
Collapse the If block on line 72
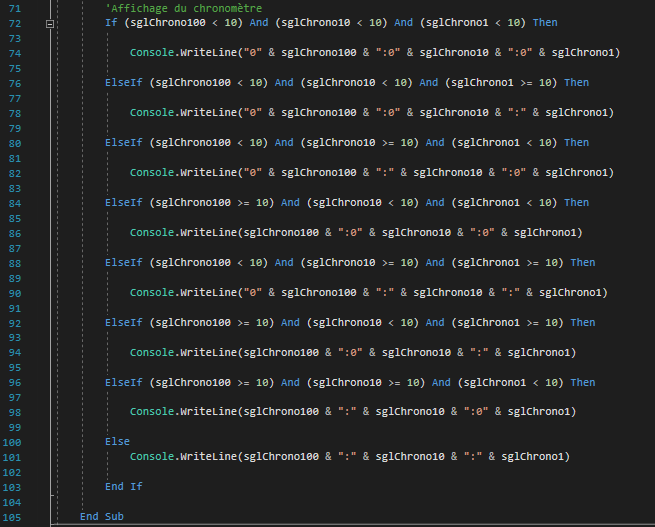point(50,24)
